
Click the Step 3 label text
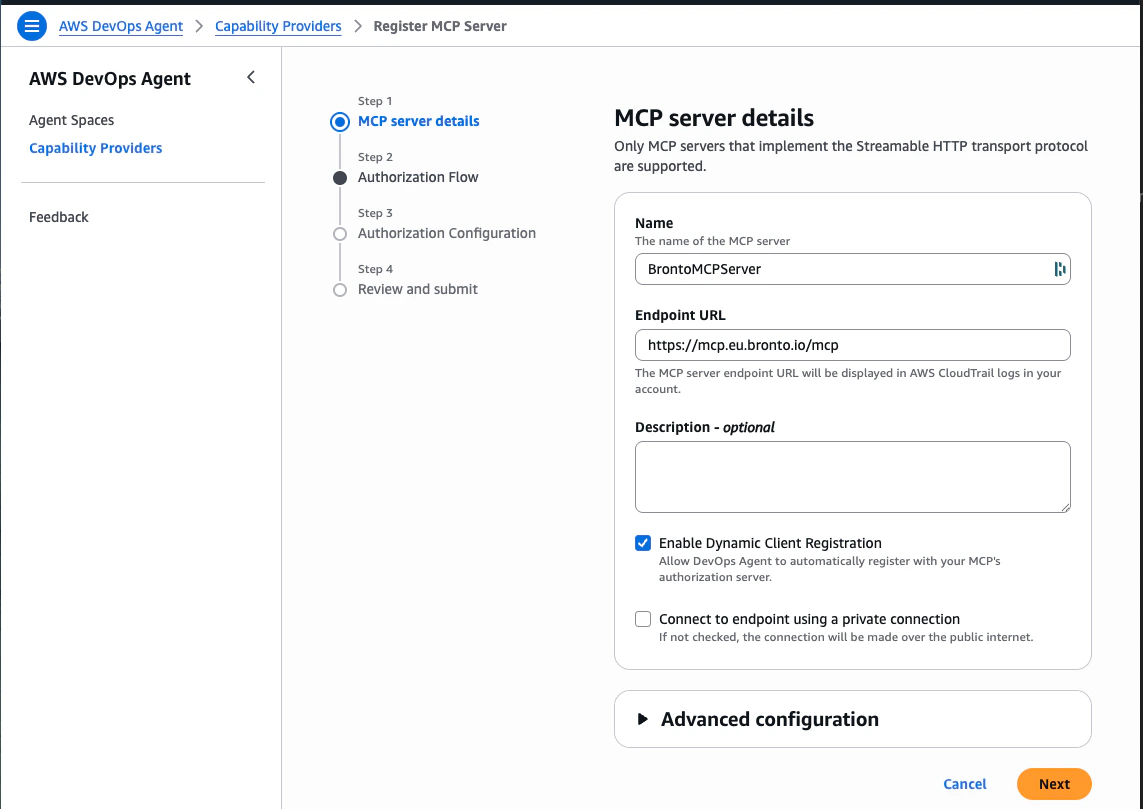coord(375,214)
